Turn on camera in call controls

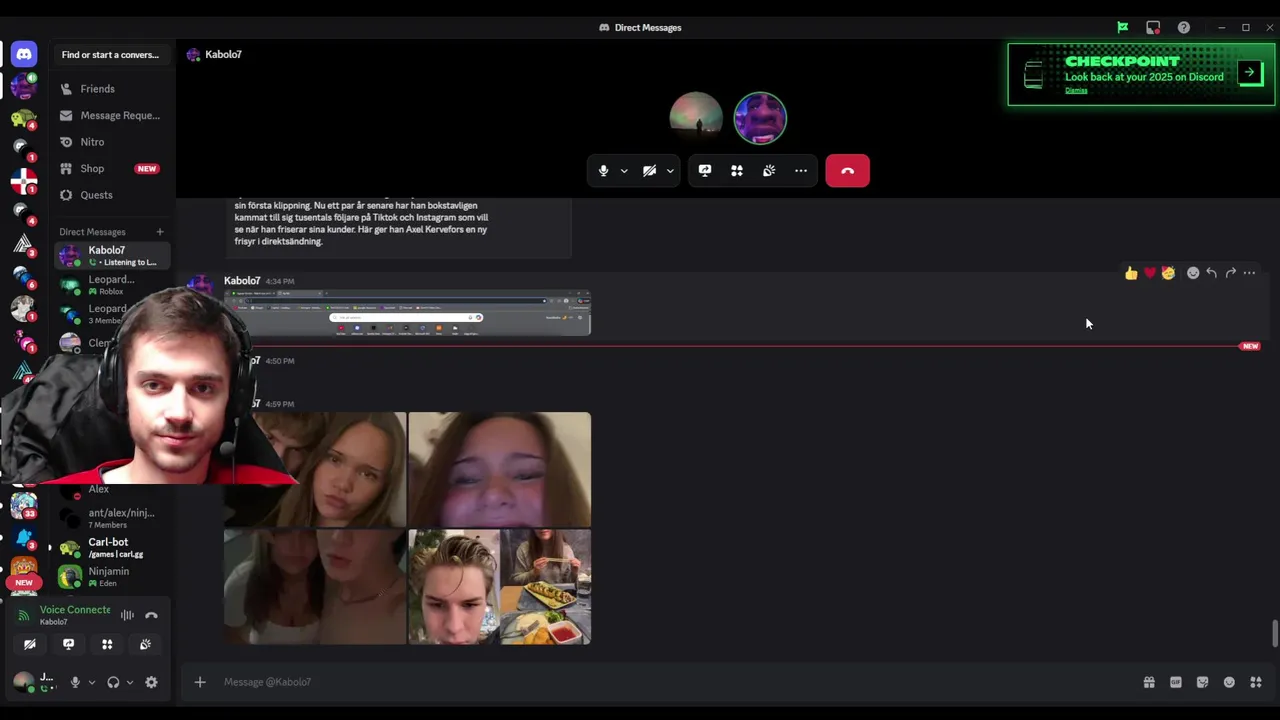coord(649,171)
